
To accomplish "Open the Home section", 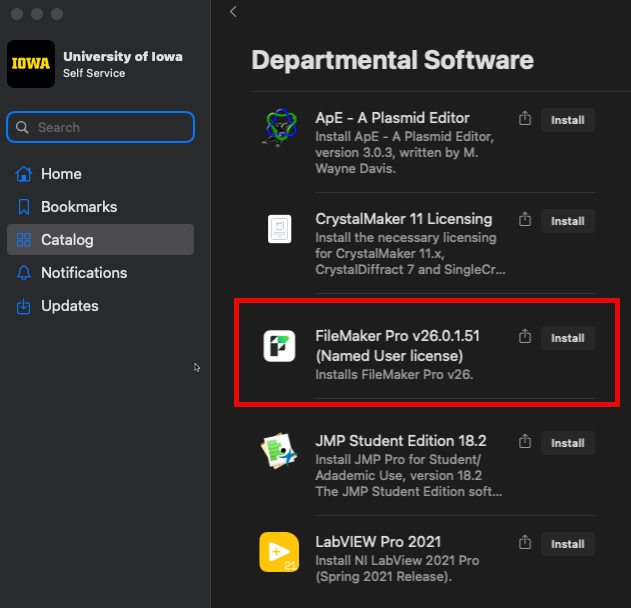I will click(x=101, y=174).
